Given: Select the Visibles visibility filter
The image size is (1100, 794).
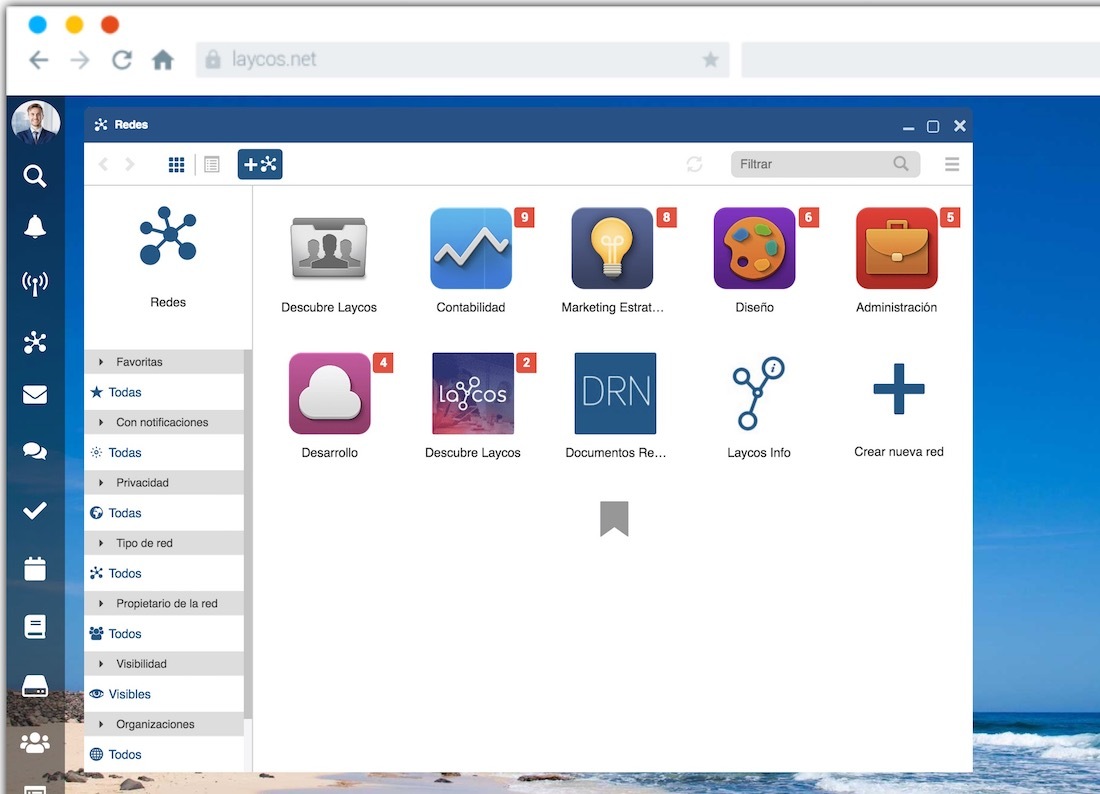Looking at the screenshot, I should coord(130,694).
